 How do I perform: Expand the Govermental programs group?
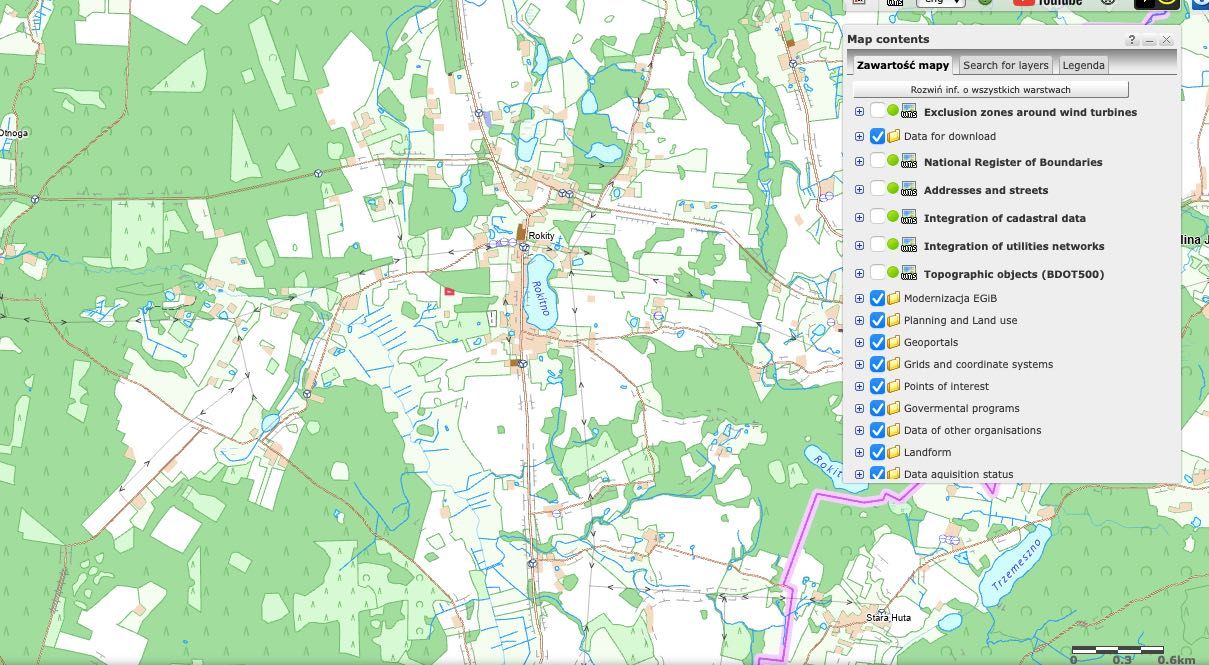859,408
